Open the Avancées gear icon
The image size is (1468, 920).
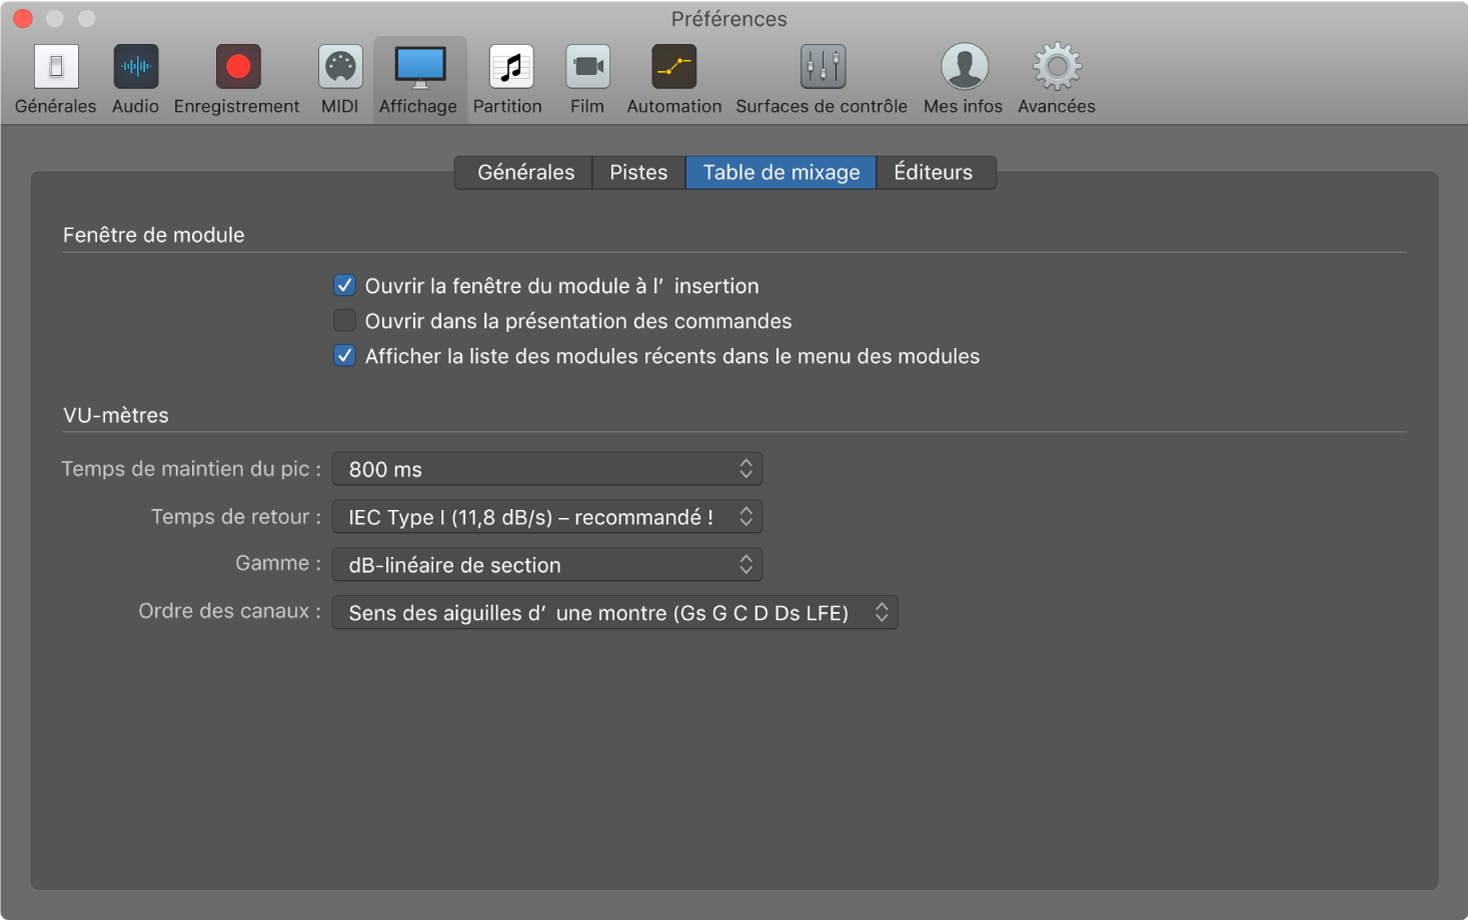point(1056,68)
